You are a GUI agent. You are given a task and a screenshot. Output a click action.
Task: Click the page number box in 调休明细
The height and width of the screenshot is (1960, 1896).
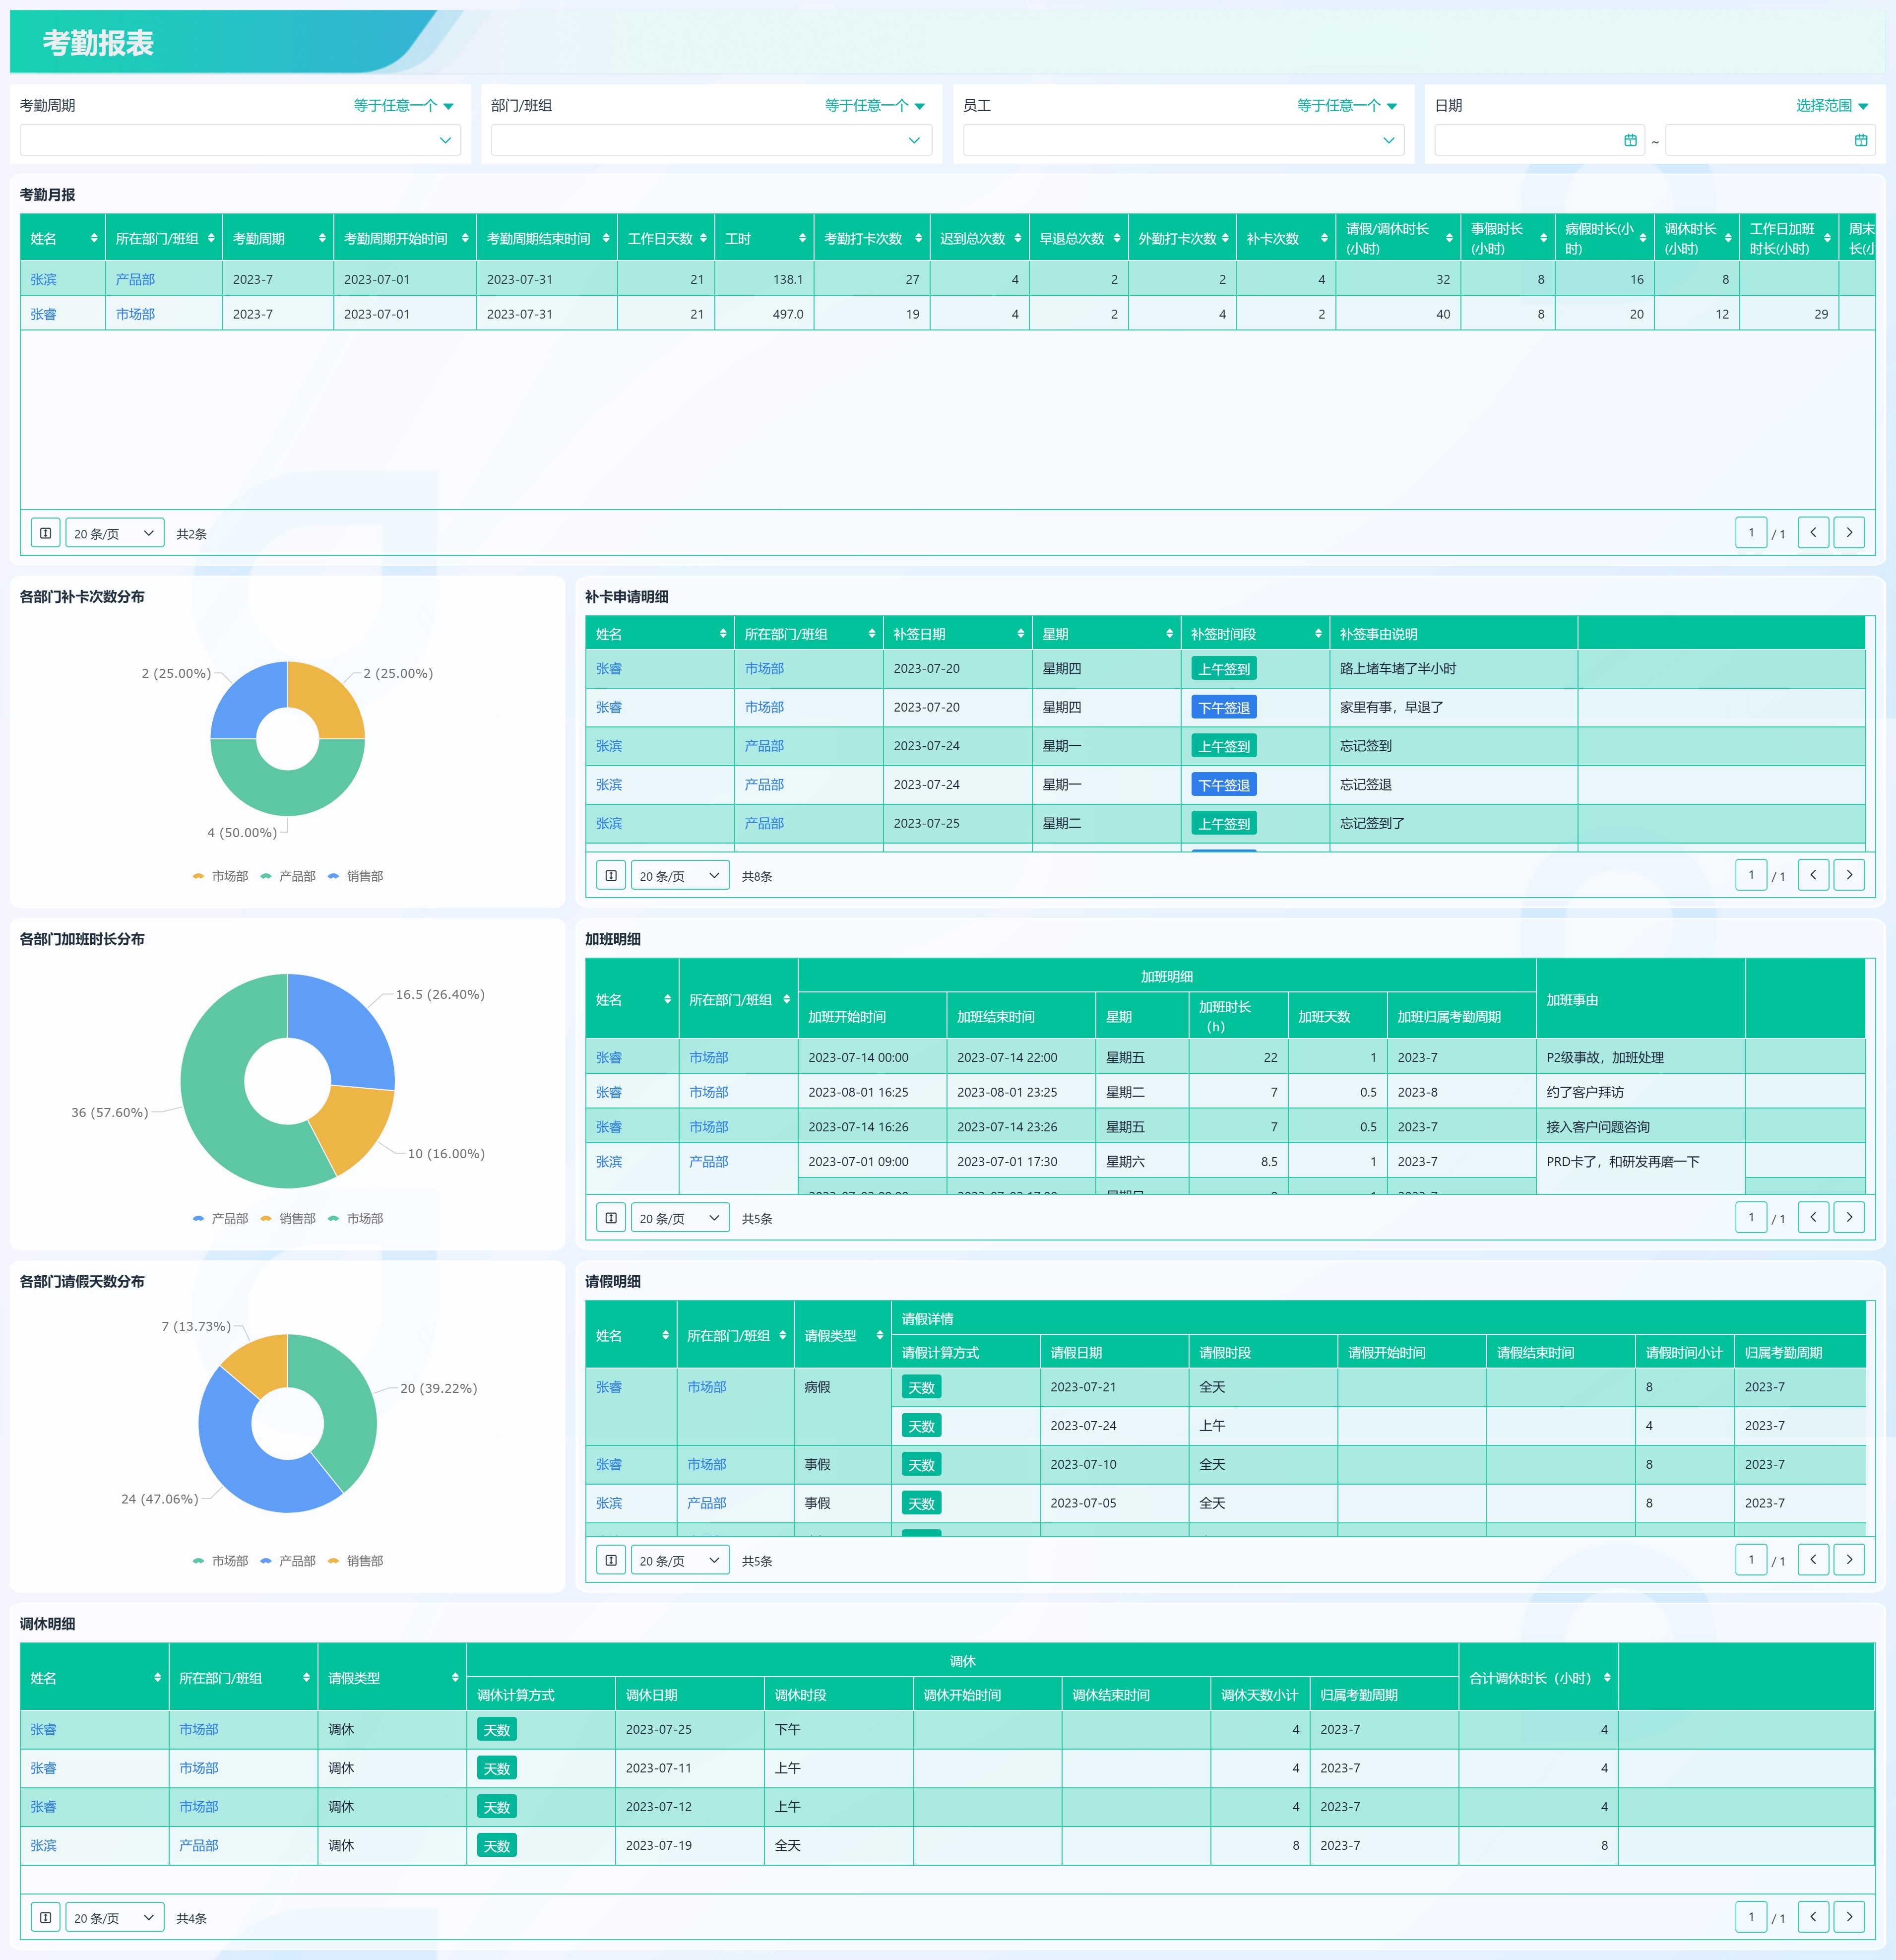click(x=1750, y=1916)
